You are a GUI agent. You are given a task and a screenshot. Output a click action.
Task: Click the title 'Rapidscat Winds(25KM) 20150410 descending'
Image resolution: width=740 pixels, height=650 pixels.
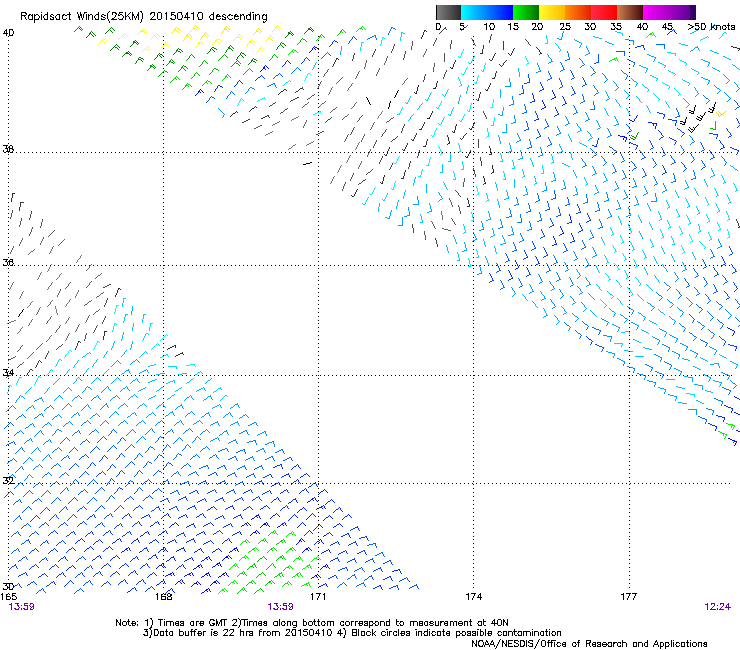point(143,17)
